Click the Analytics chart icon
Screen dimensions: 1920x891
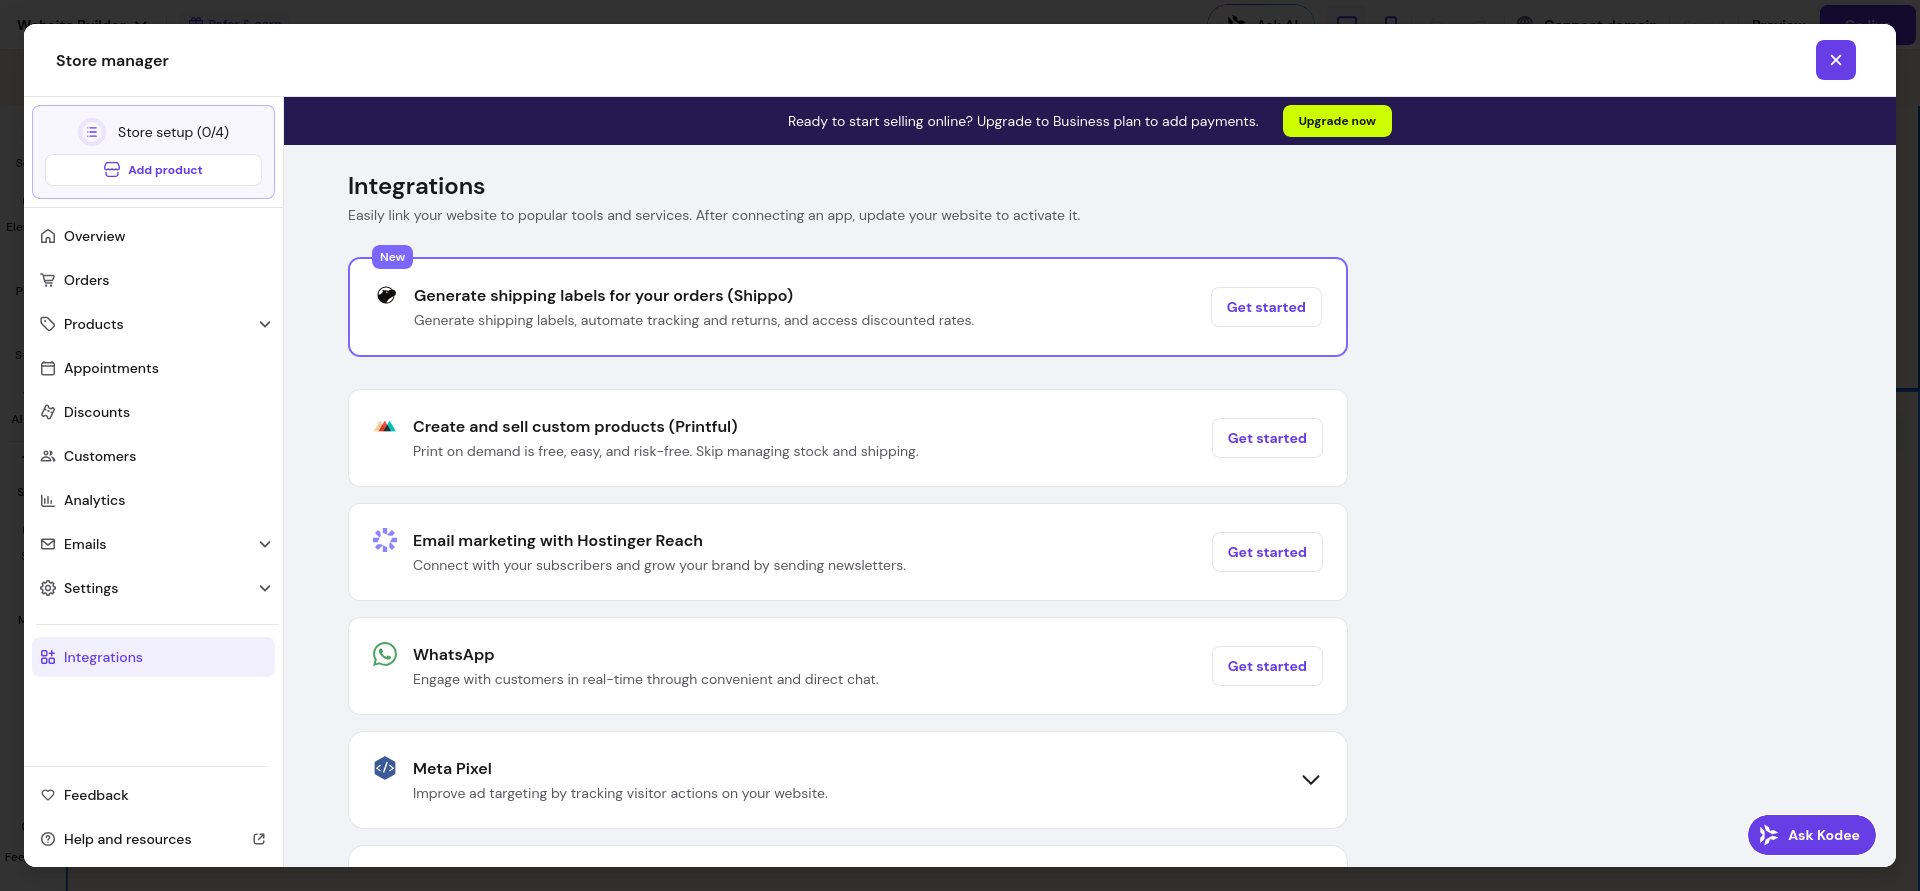click(48, 500)
